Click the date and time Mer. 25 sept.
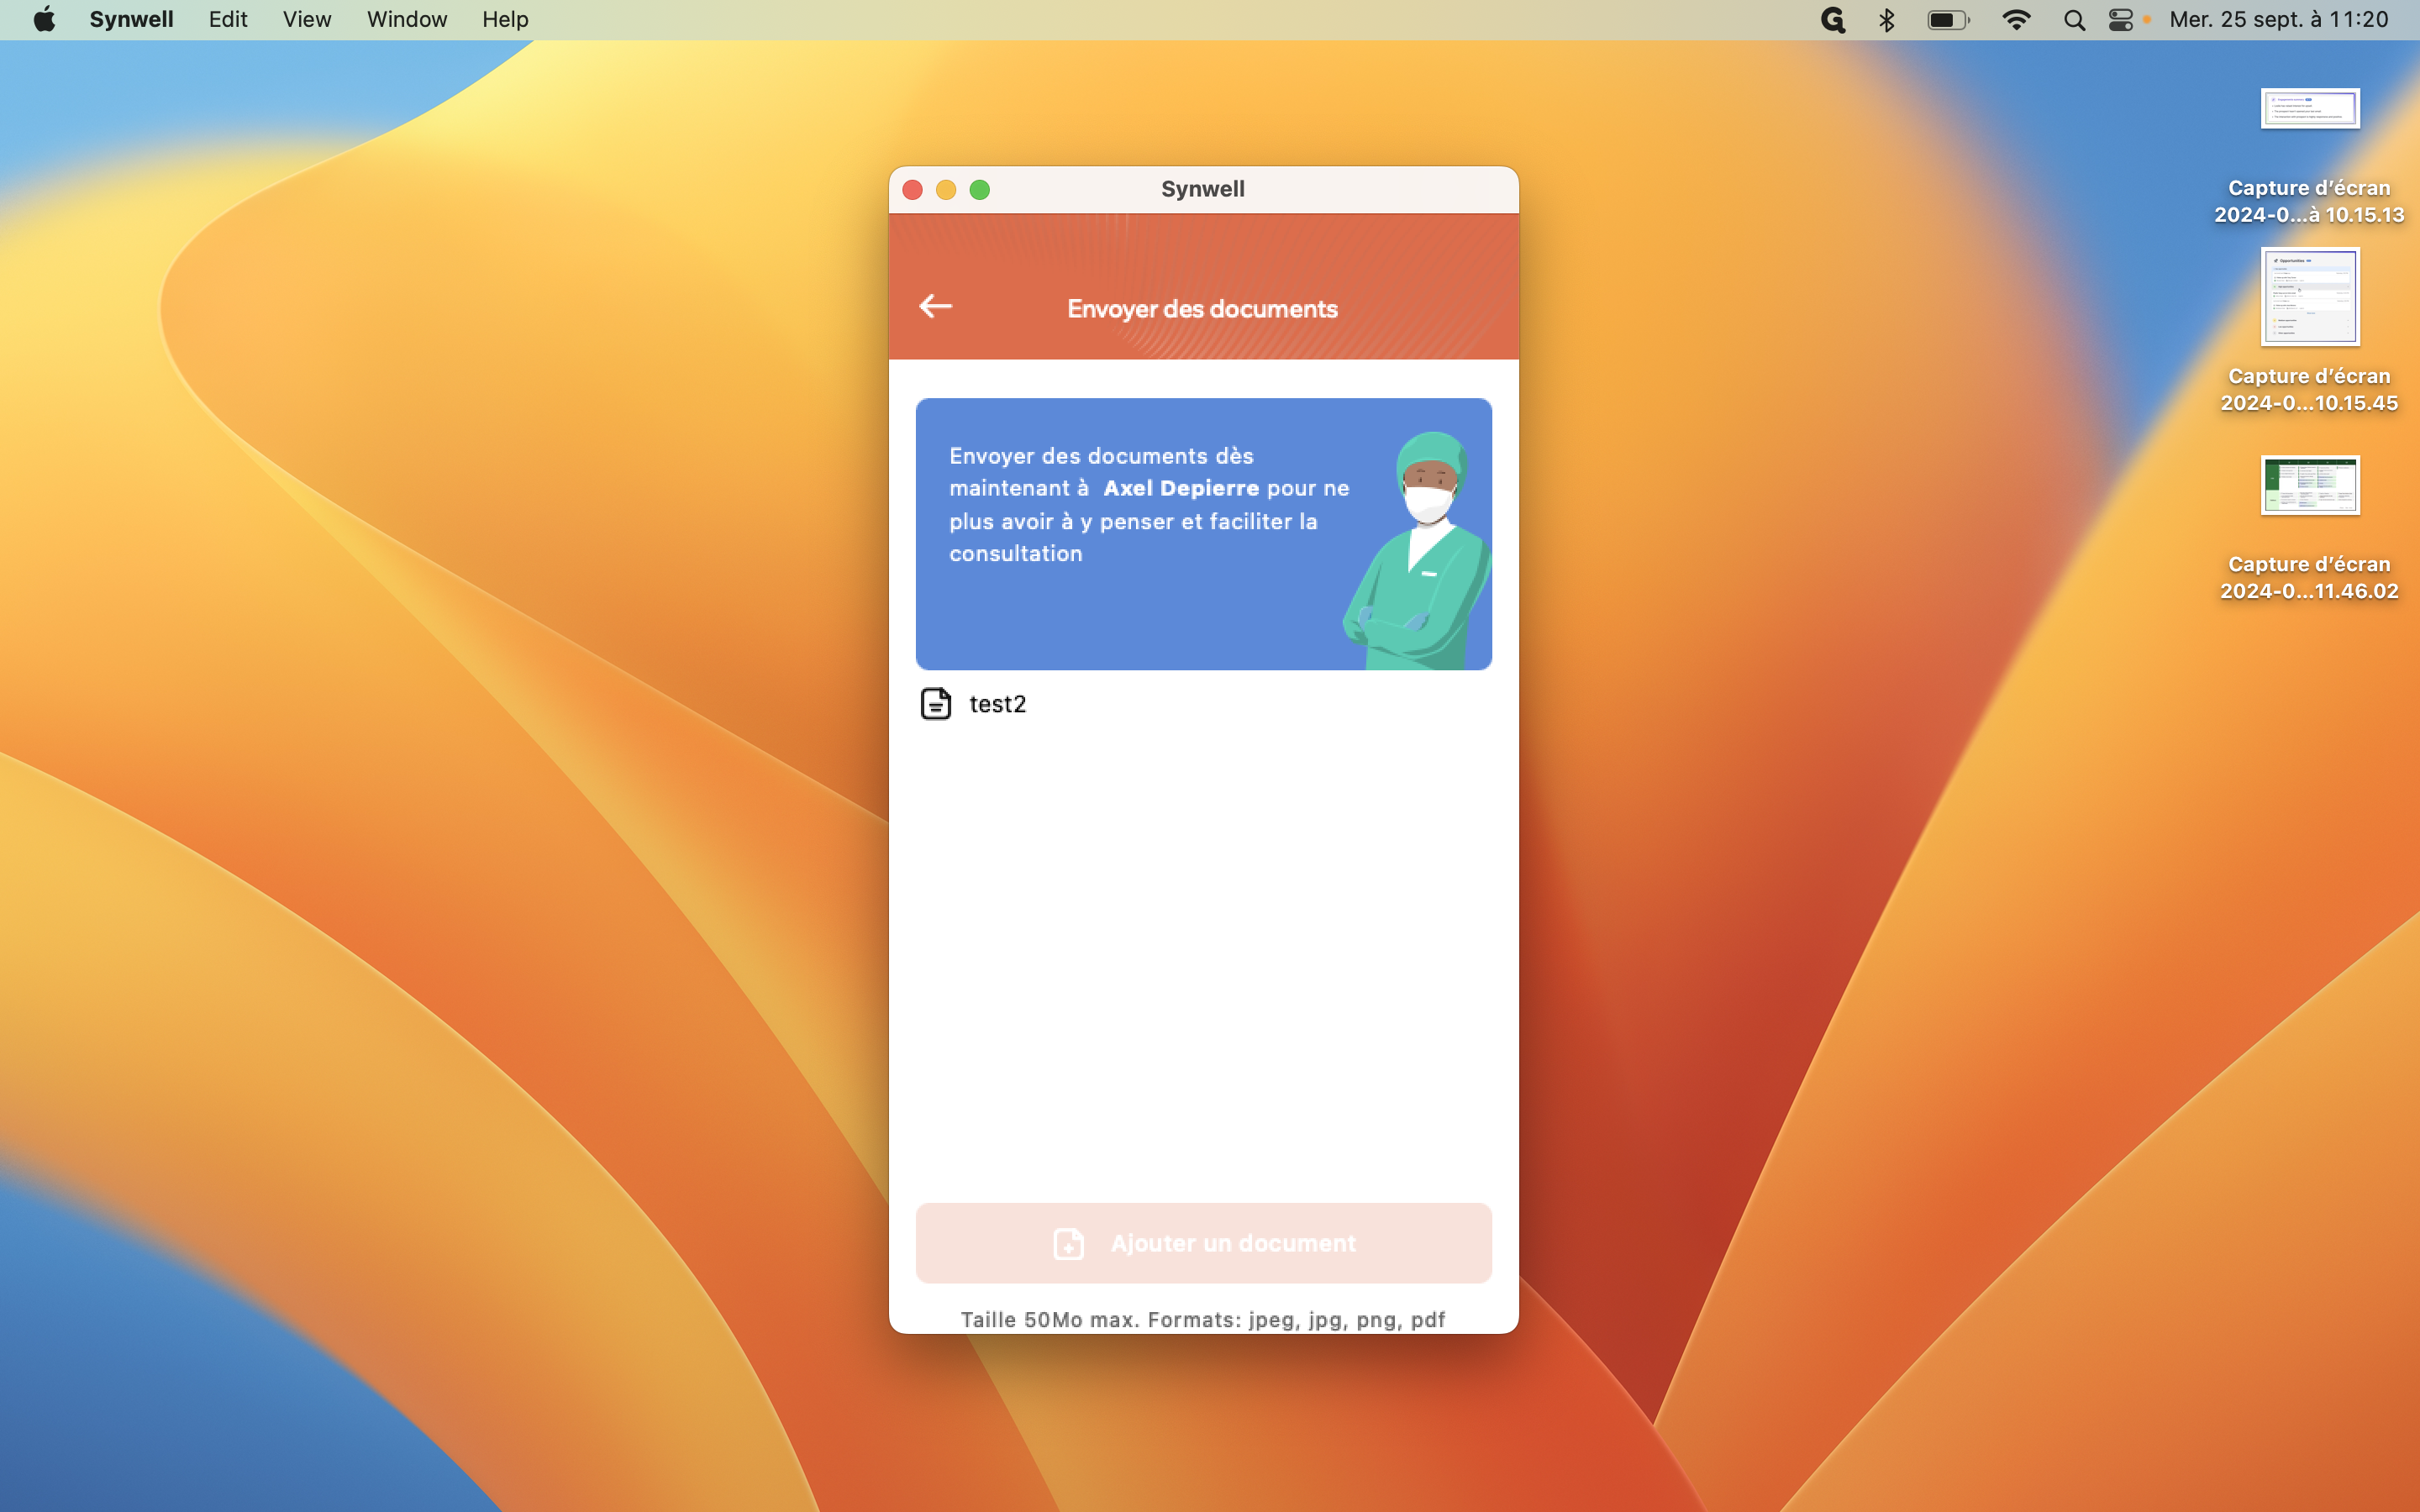Viewport: 2420px width, 1512px height. [x=2278, y=19]
